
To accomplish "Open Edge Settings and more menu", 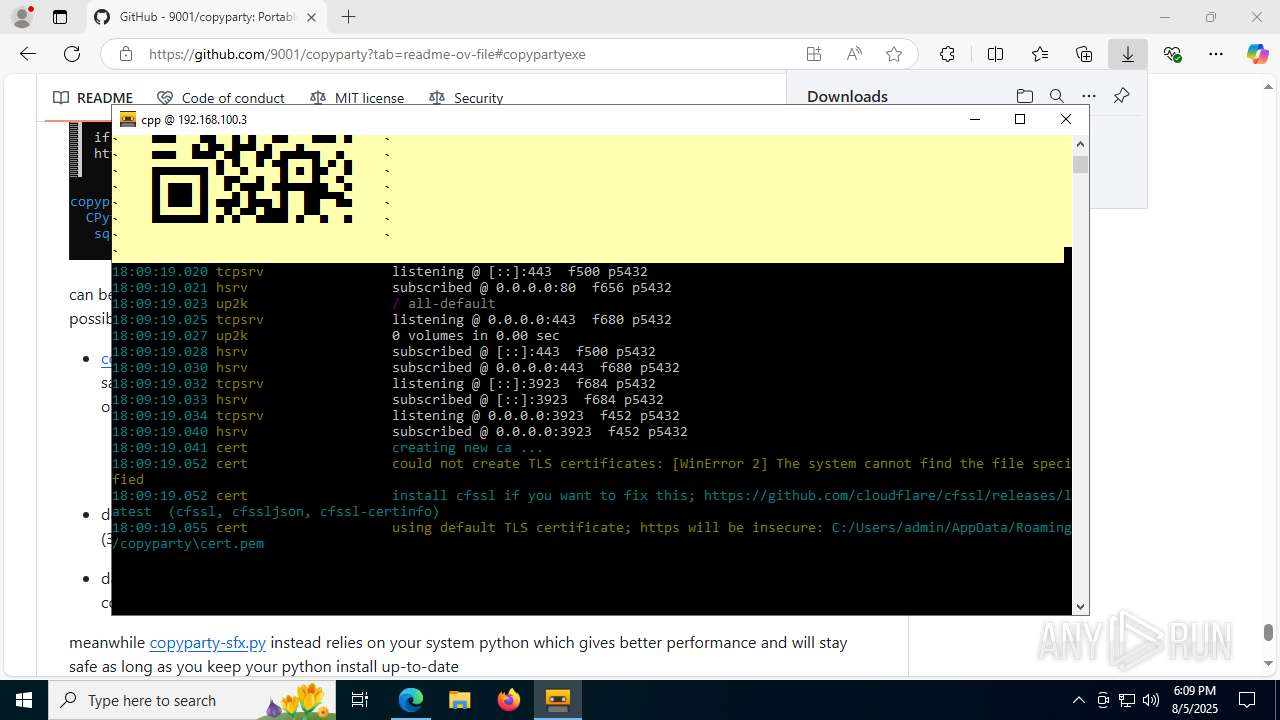I will click(x=1216, y=54).
